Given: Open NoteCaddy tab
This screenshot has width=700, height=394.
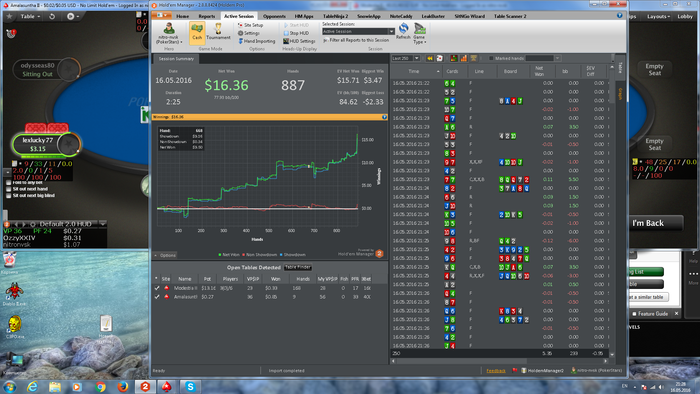Looking at the screenshot, I should 401,16.
